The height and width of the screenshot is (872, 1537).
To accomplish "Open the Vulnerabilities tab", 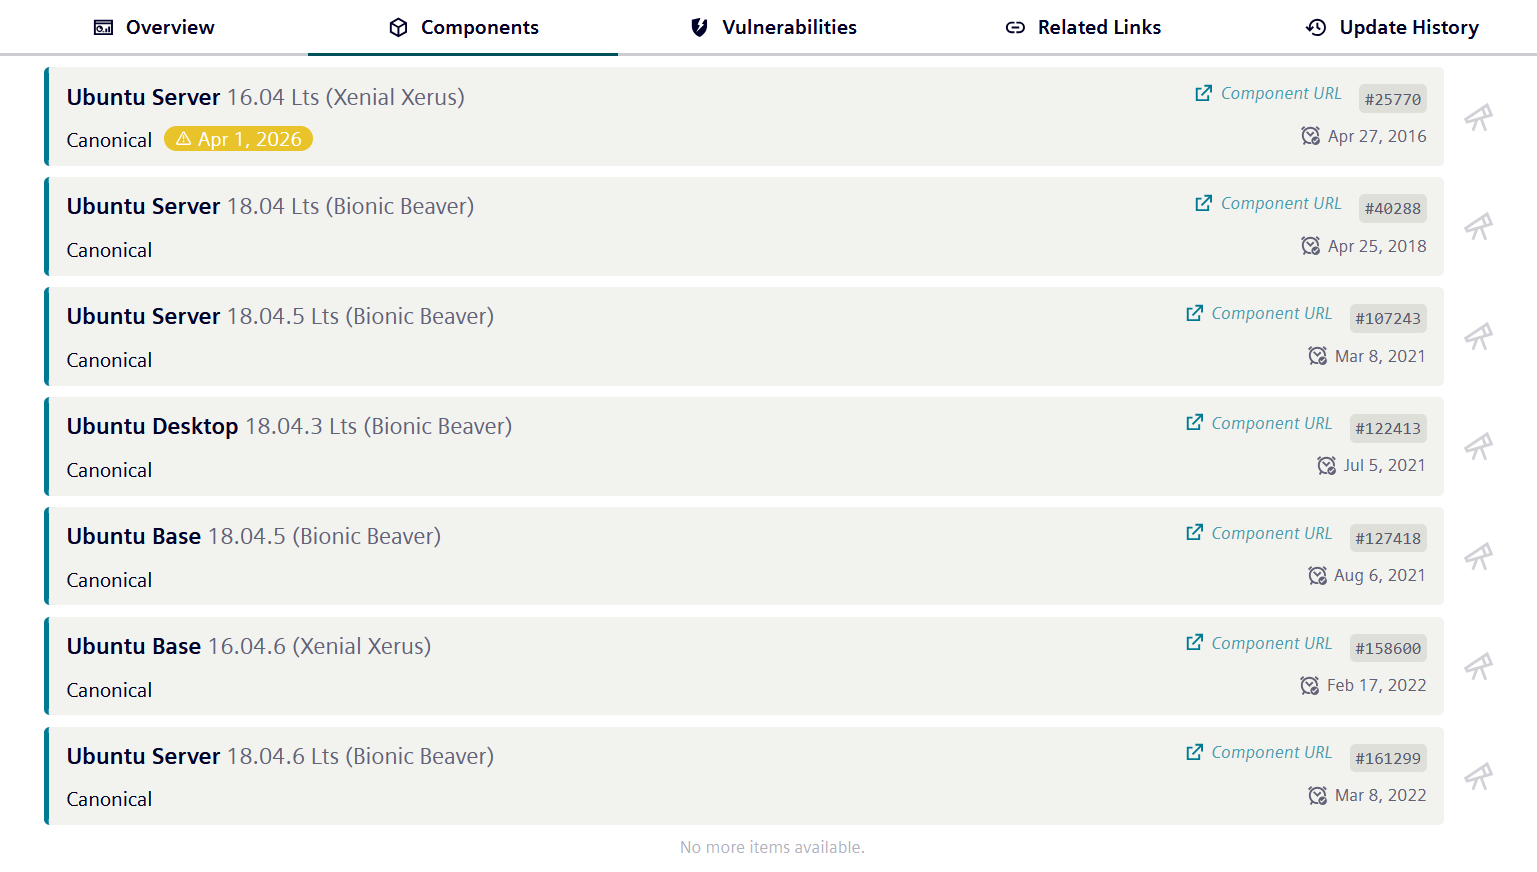I will [x=773, y=27].
